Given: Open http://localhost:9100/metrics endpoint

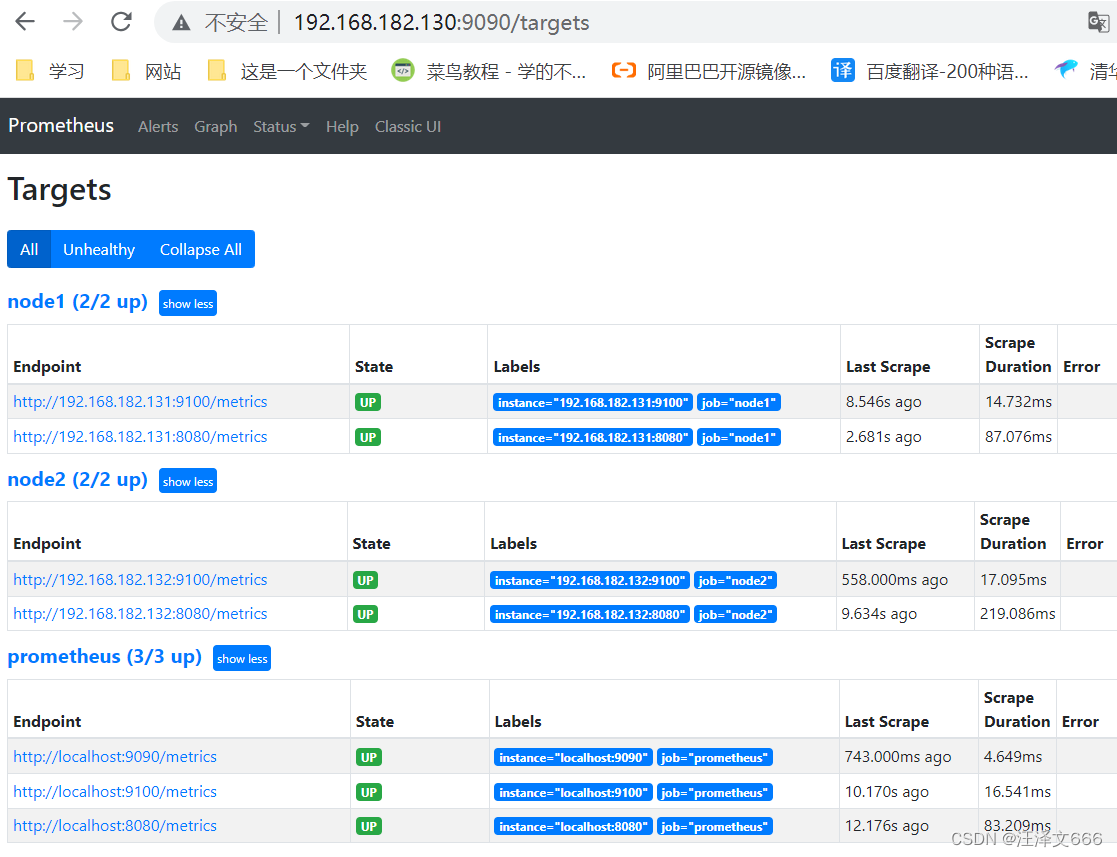Looking at the screenshot, I should point(115,791).
